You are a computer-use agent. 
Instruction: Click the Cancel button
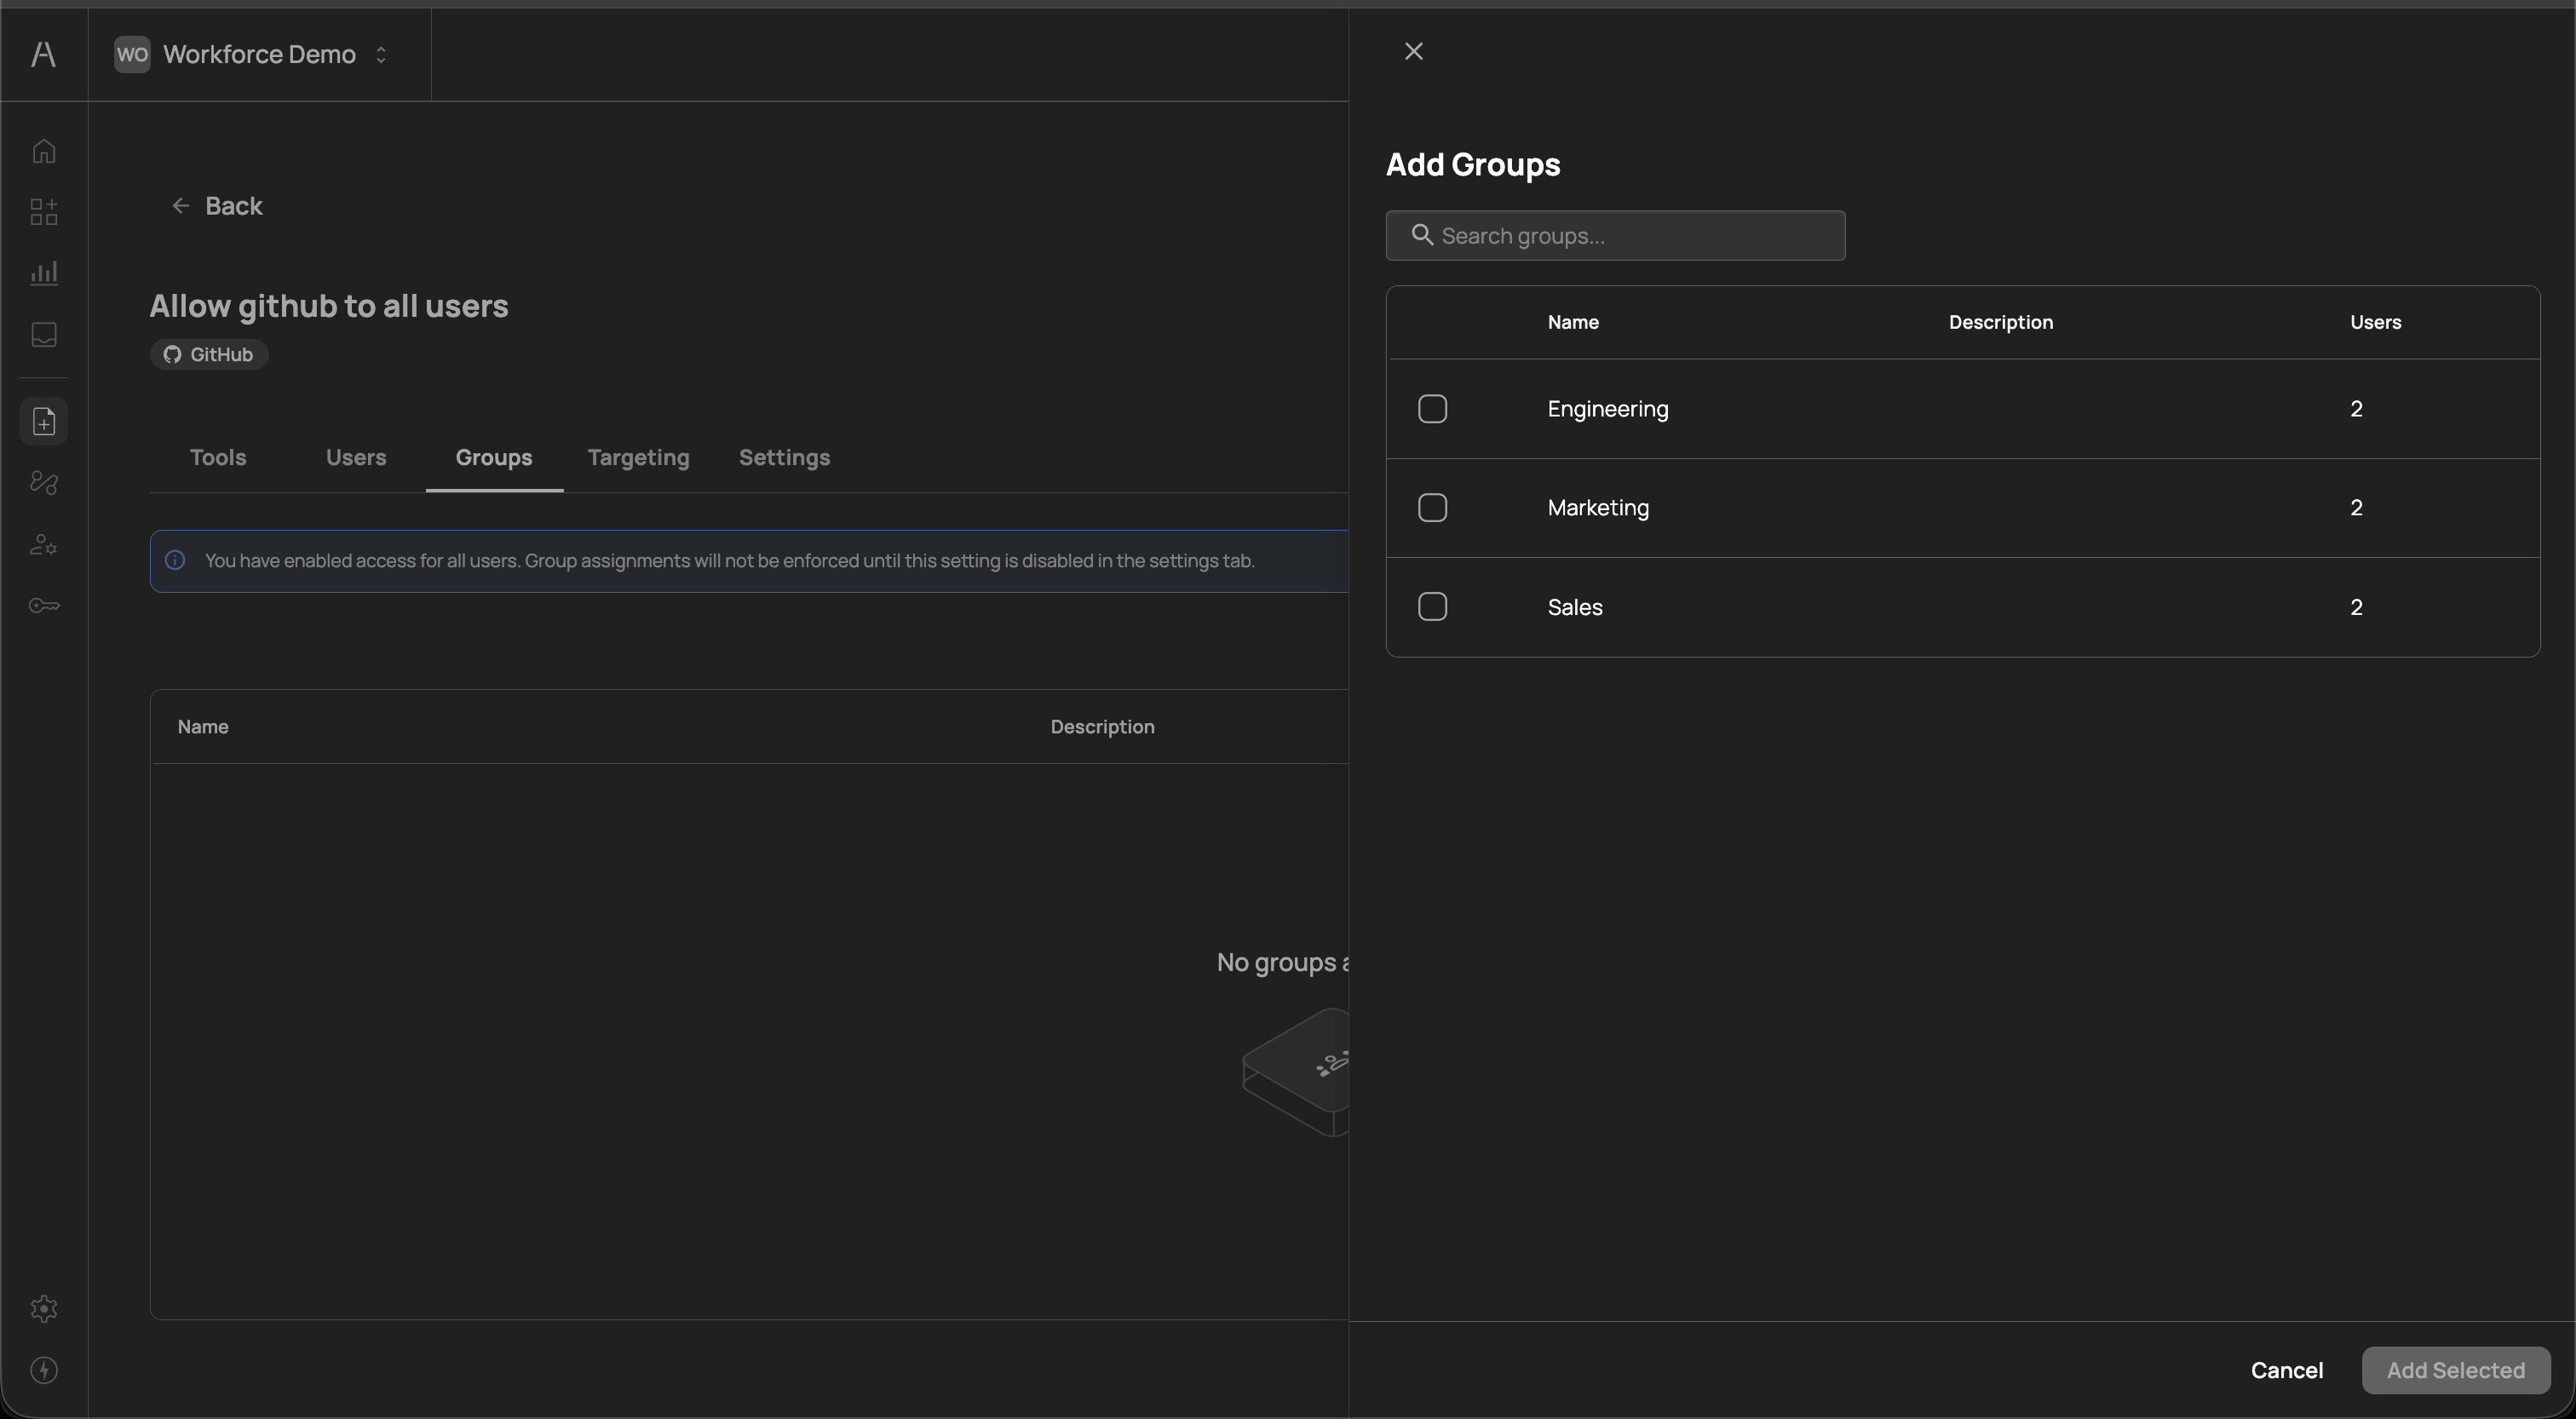click(x=2286, y=1370)
